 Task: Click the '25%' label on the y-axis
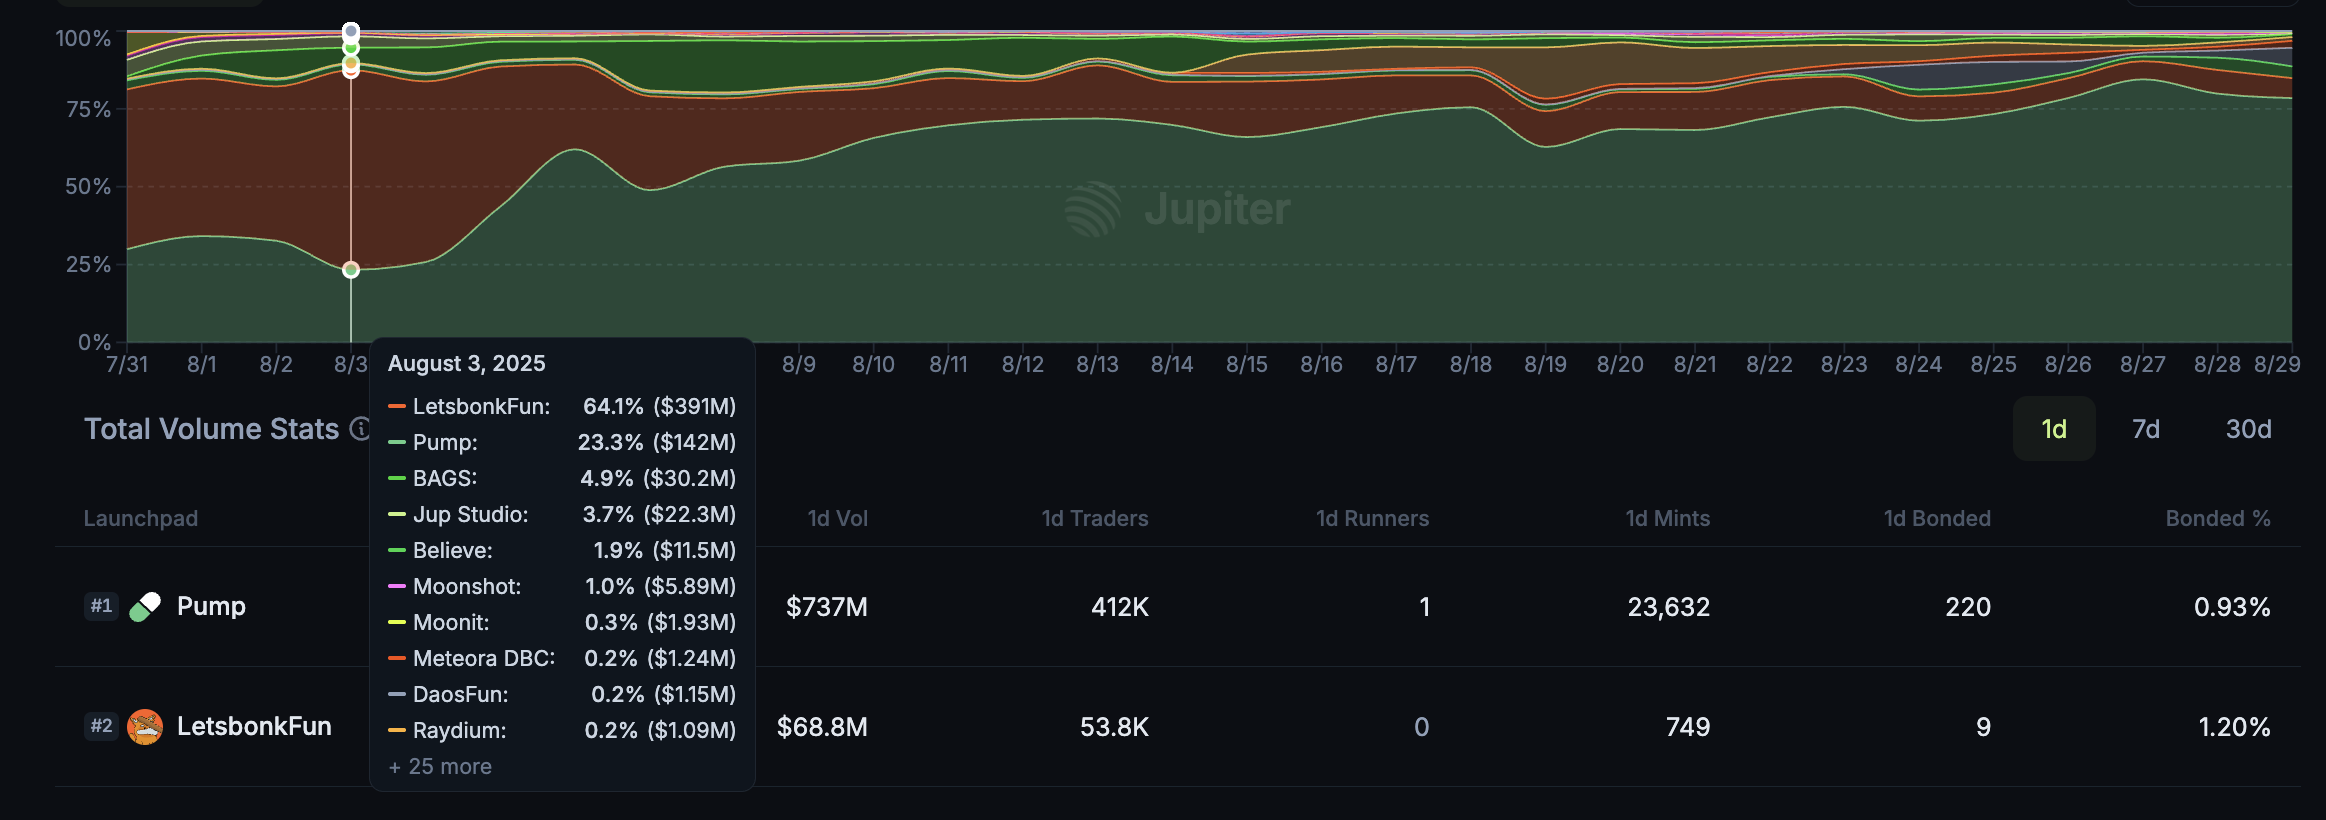coord(88,264)
